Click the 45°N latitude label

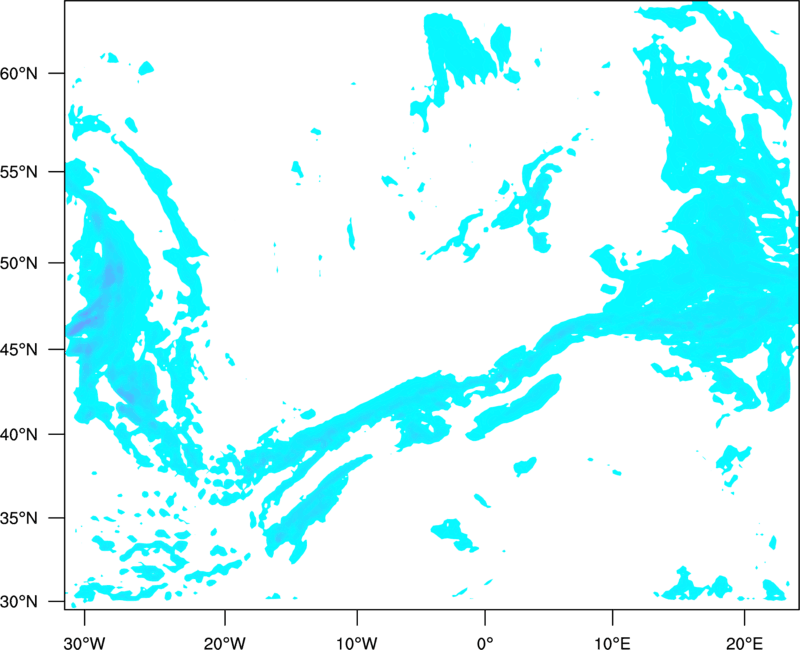pyautogui.click(x=19, y=349)
